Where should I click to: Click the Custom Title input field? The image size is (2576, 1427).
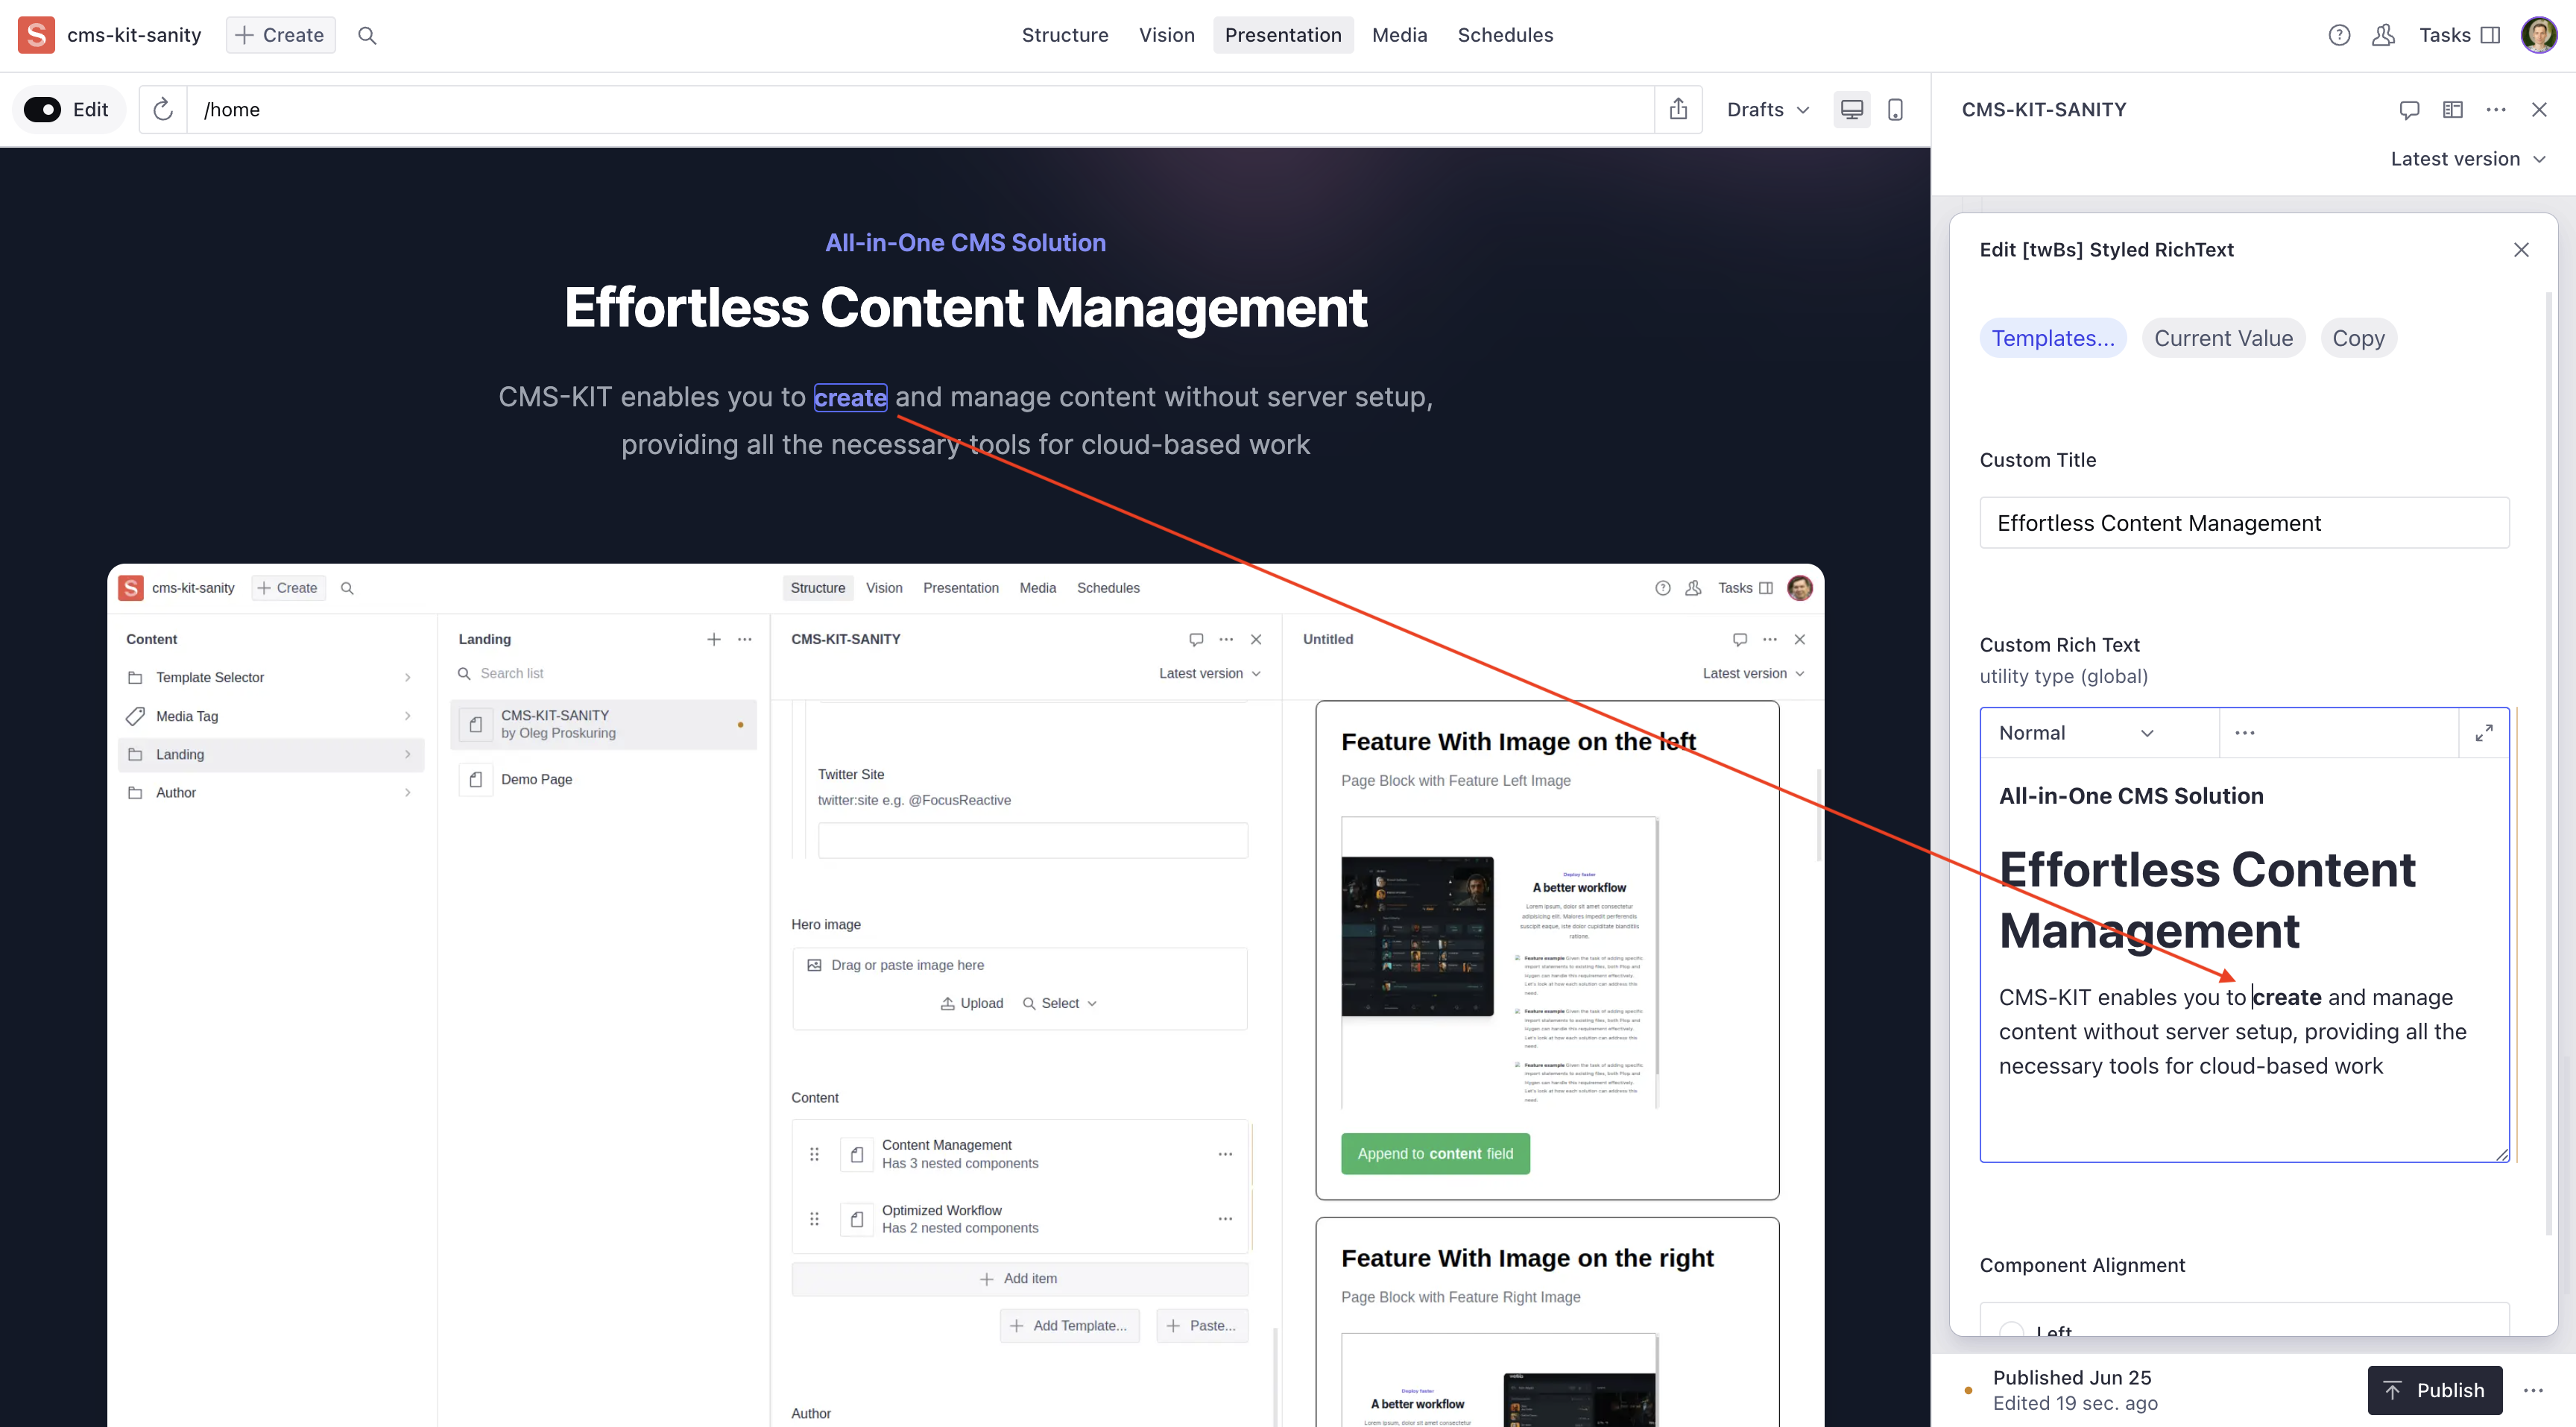click(2244, 523)
